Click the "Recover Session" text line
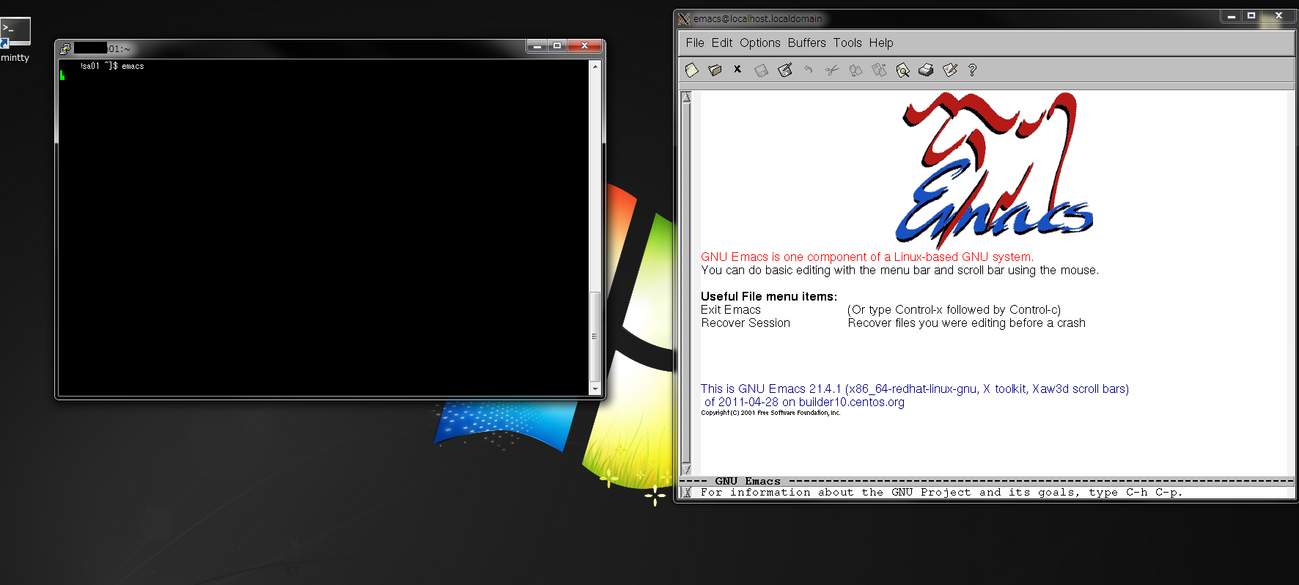 click(x=746, y=323)
